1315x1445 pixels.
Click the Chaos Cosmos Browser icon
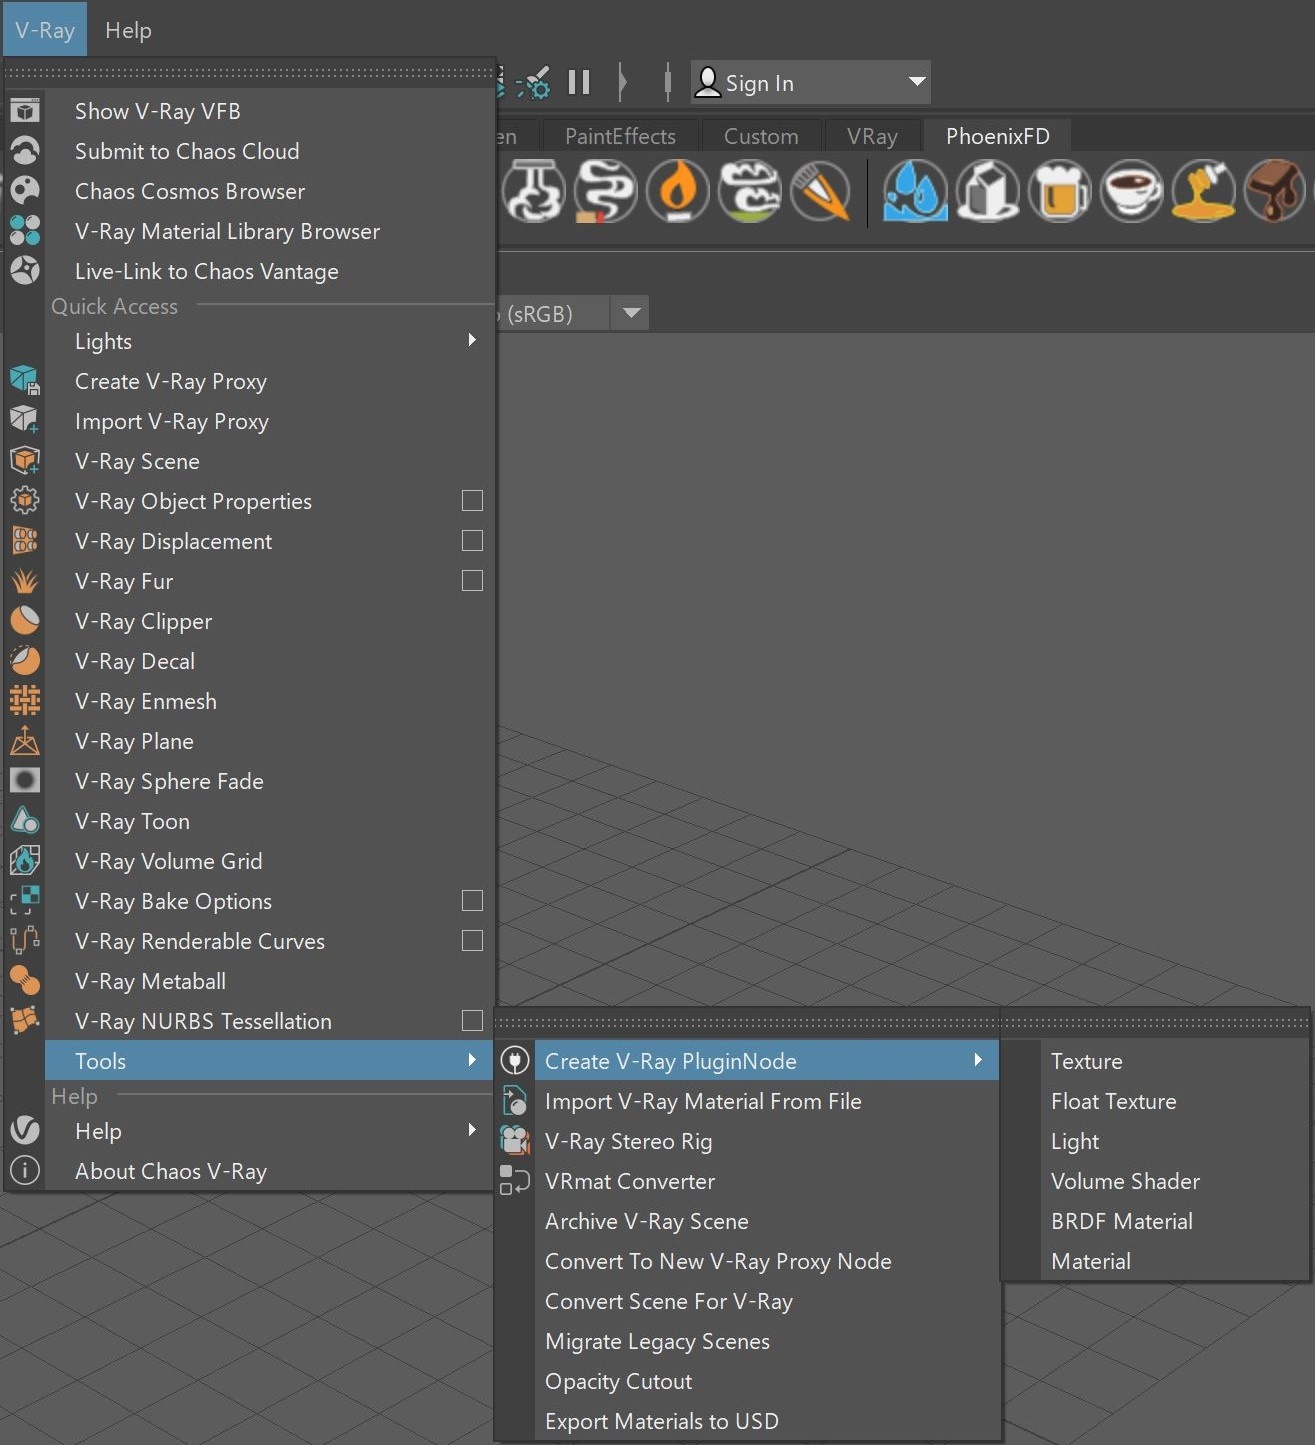tap(25, 191)
